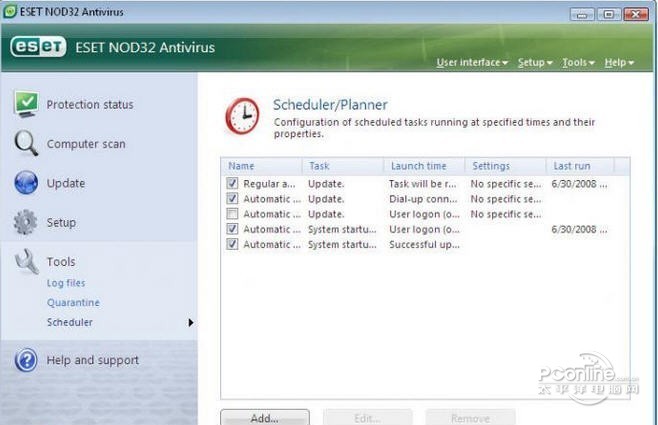Minimize the ESET NOD32 window
The width and height of the screenshot is (658, 425).
pyautogui.click(x=582, y=14)
